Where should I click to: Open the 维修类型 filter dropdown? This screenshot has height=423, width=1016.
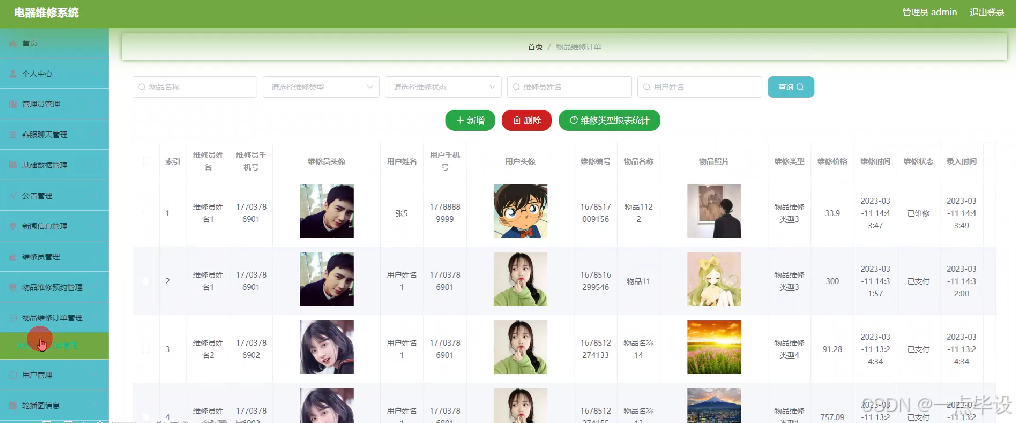pyautogui.click(x=321, y=87)
